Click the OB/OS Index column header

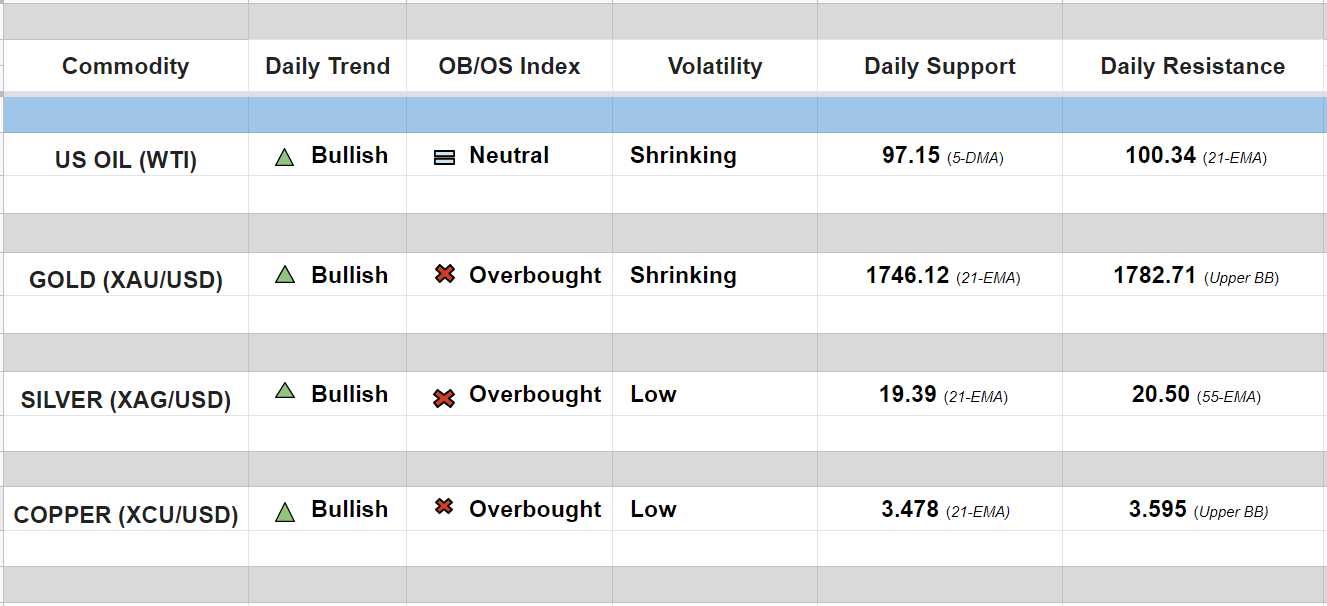point(509,67)
